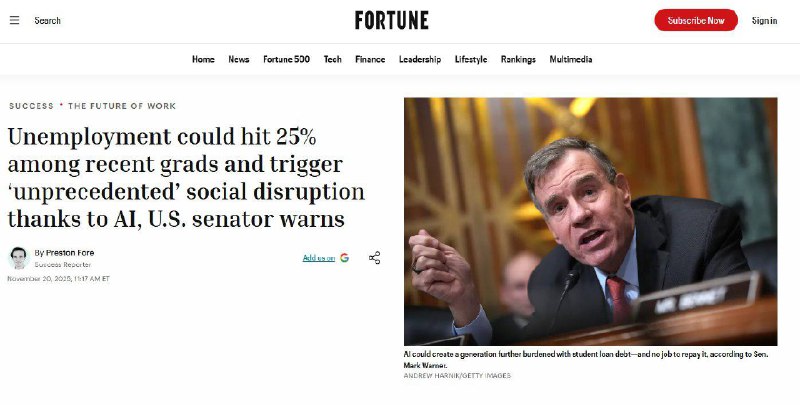Click the Google logo icon
800x405 pixels.
(345, 258)
